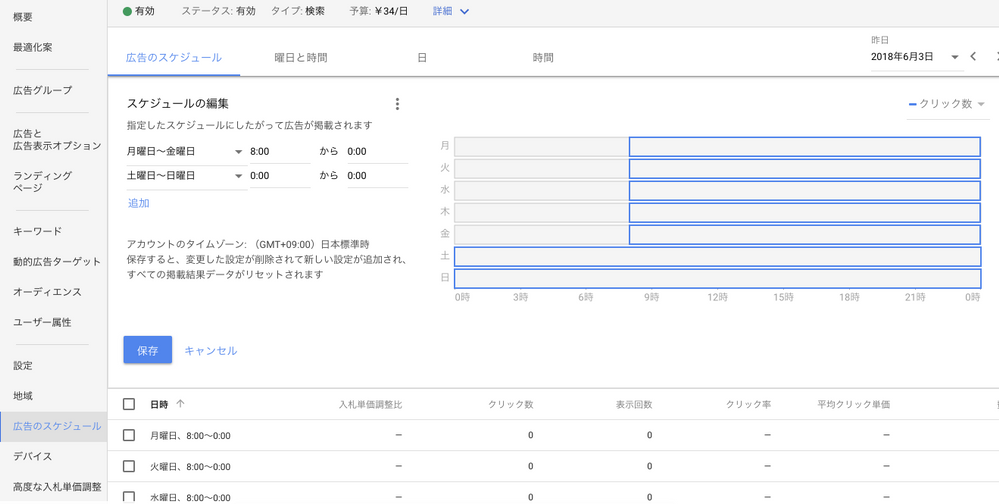Click the sort arrow beside 日時 column
This screenshot has height=504, width=999.
[x=180, y=403]
